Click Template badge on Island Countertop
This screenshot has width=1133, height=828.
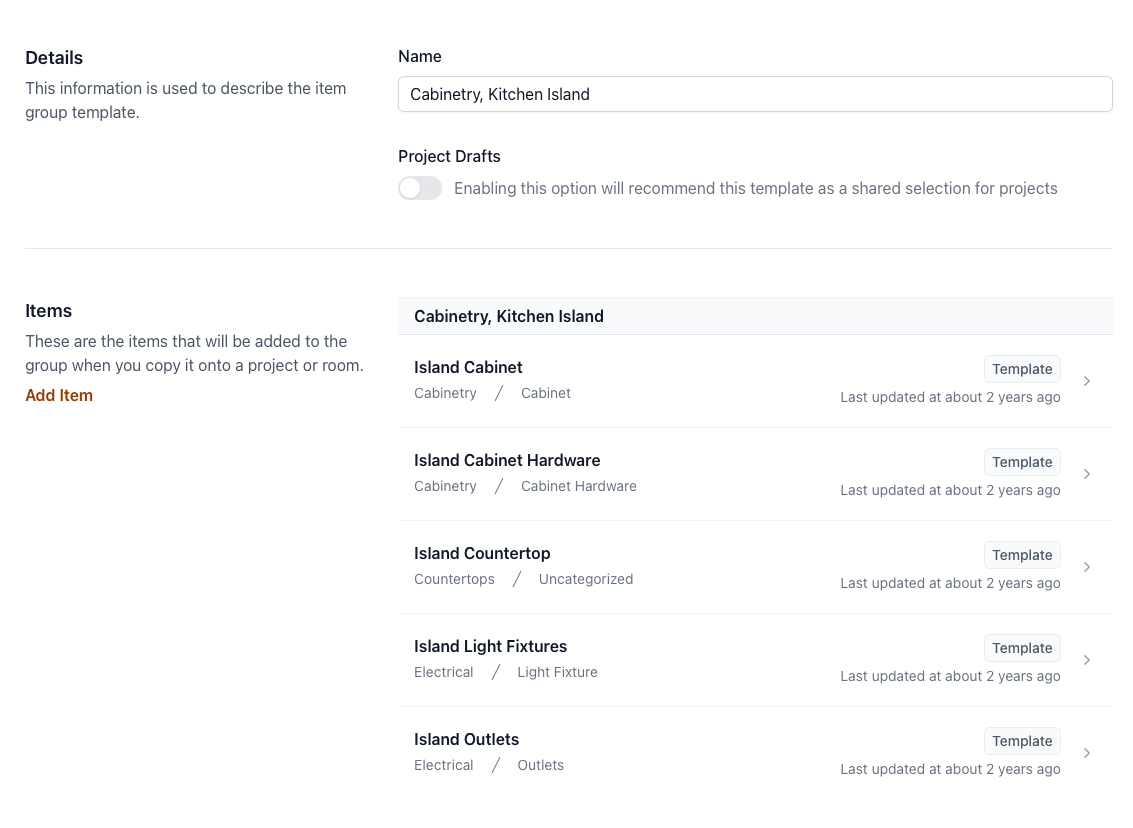(x=1021, y=555)
